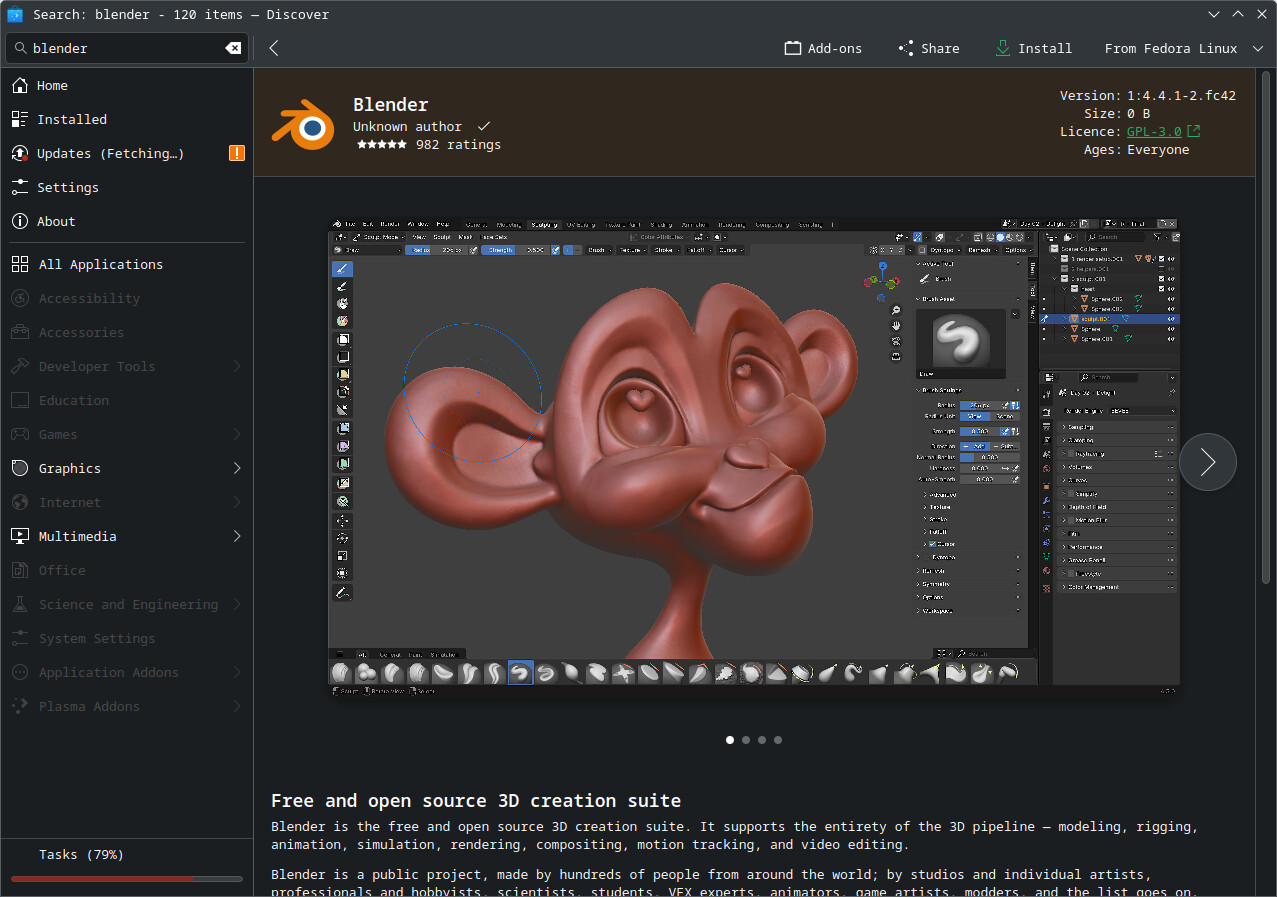The width and height of the screenshot is (1277, 897).
Task: Open the Add-ons for Blender
Action: point(823,48)
